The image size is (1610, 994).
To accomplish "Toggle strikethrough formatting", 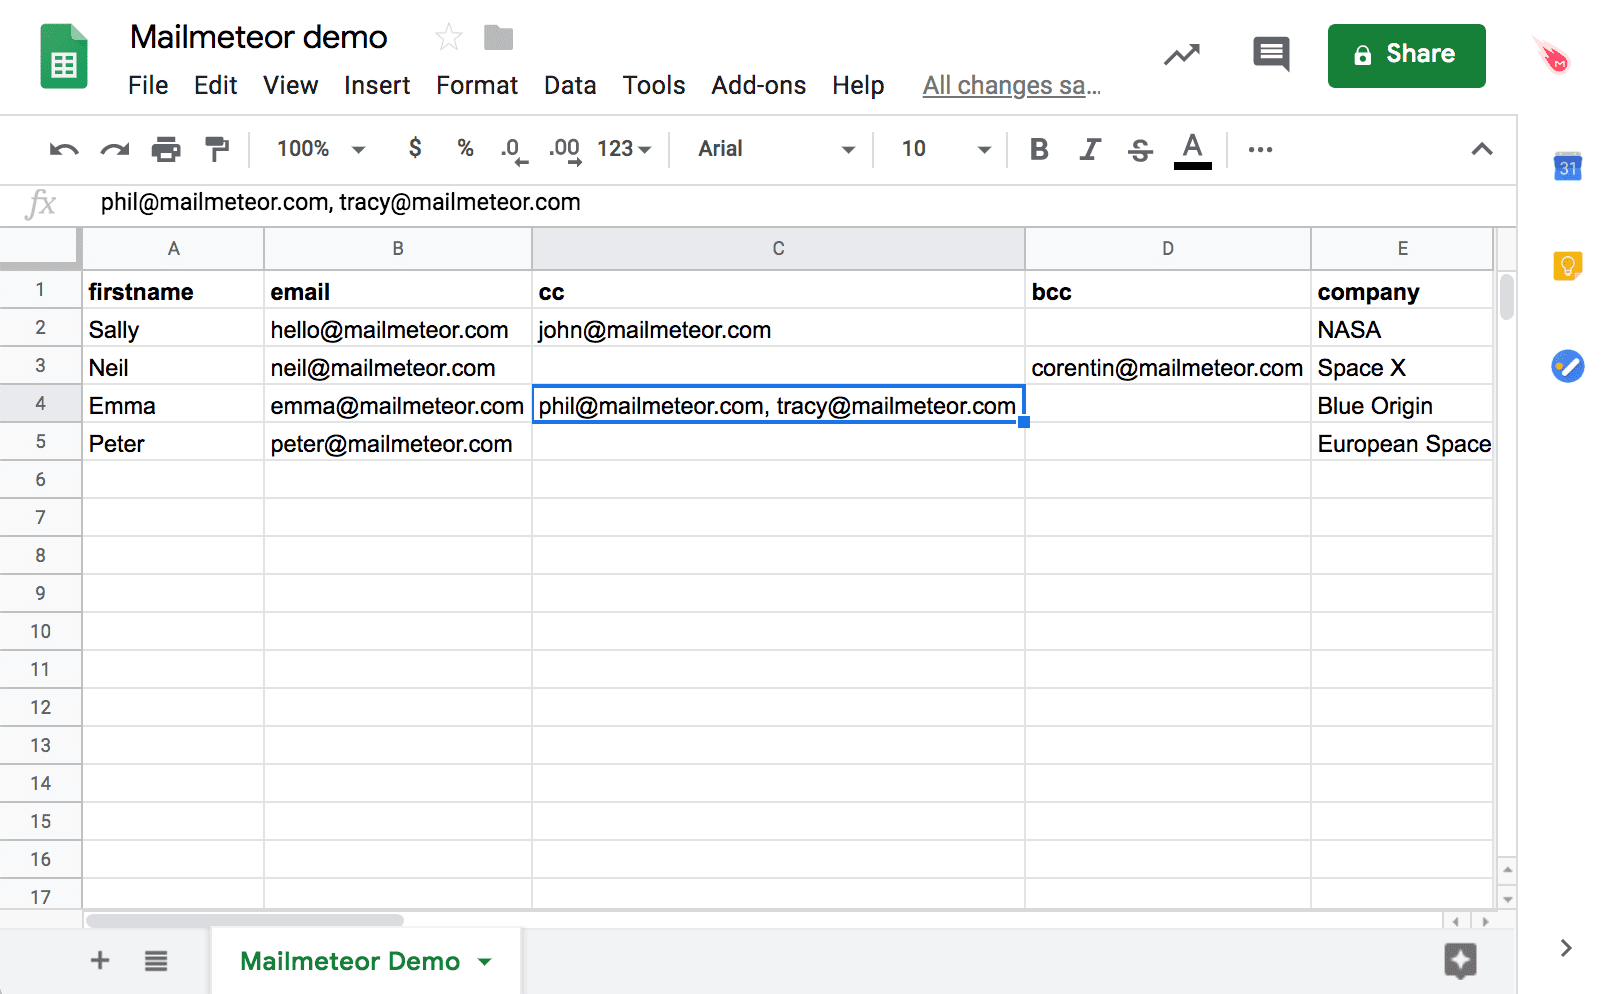I will [x=1140, y=149].
